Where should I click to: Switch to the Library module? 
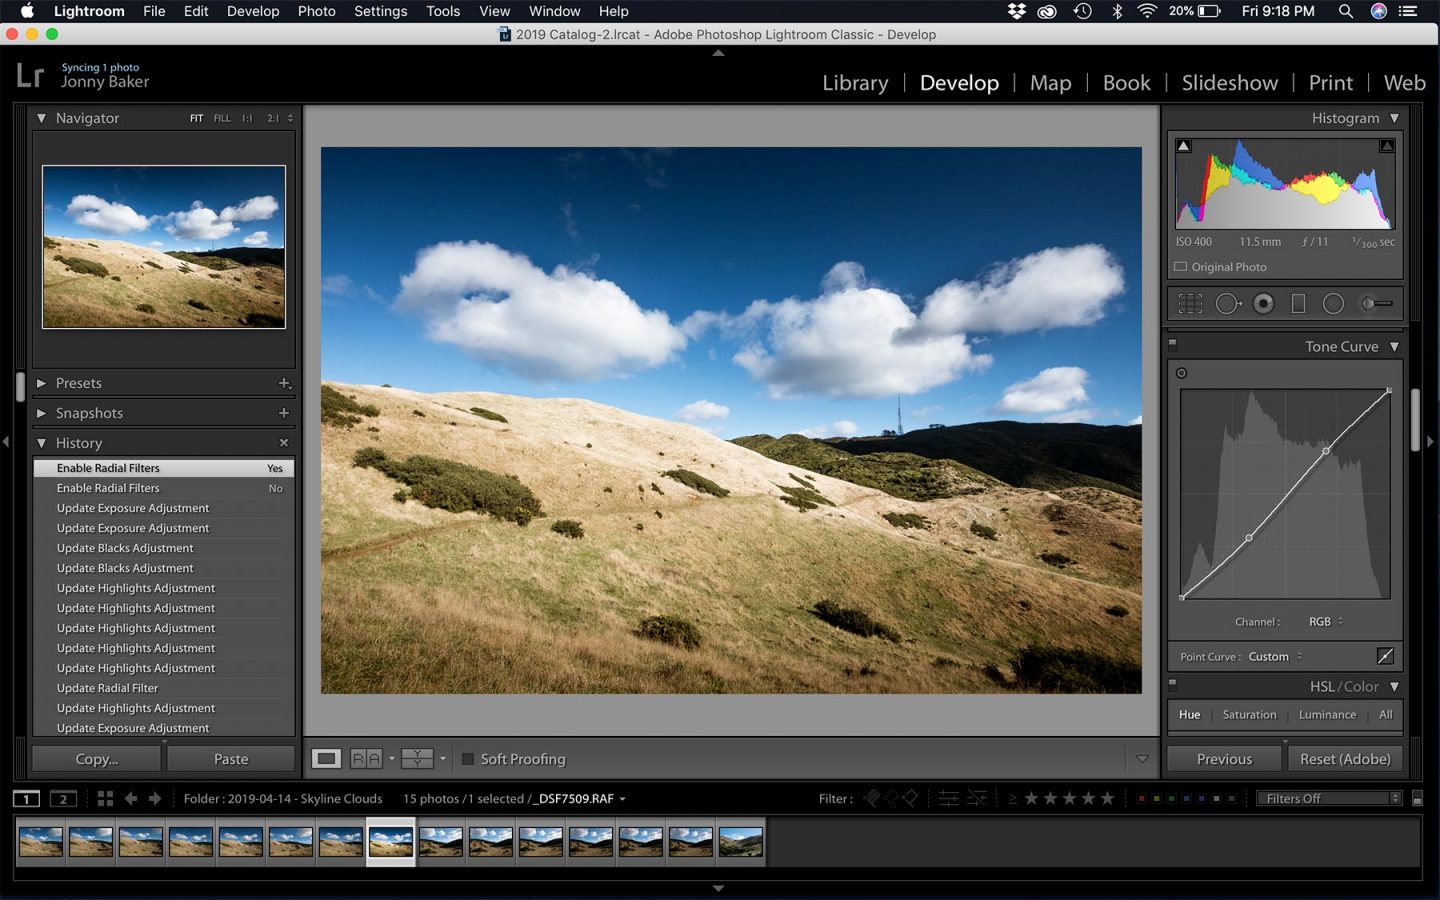[x=854, y=83]
